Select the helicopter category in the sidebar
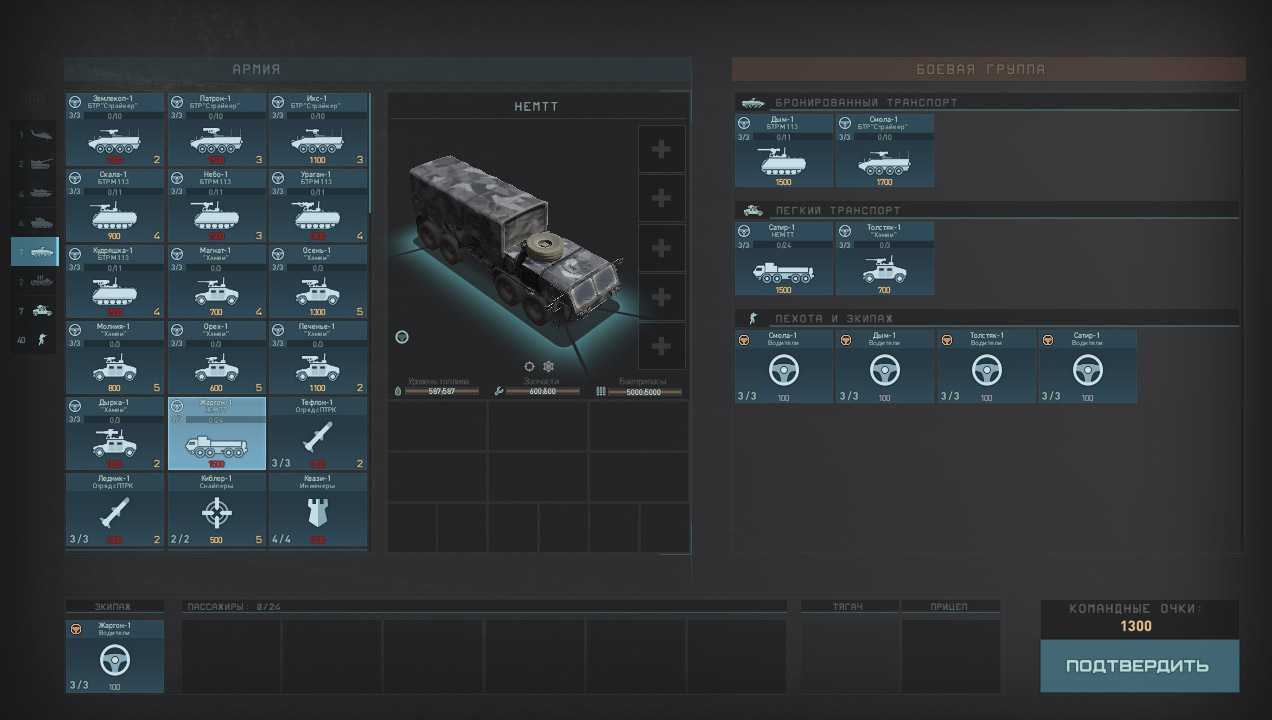This screenshot has height=720, width=1272. click(x=35, y=134)
